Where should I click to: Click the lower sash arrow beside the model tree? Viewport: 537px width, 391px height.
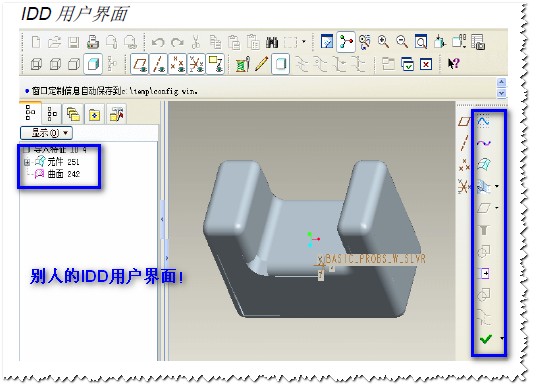pyautogui.click(x=167, y=258)
